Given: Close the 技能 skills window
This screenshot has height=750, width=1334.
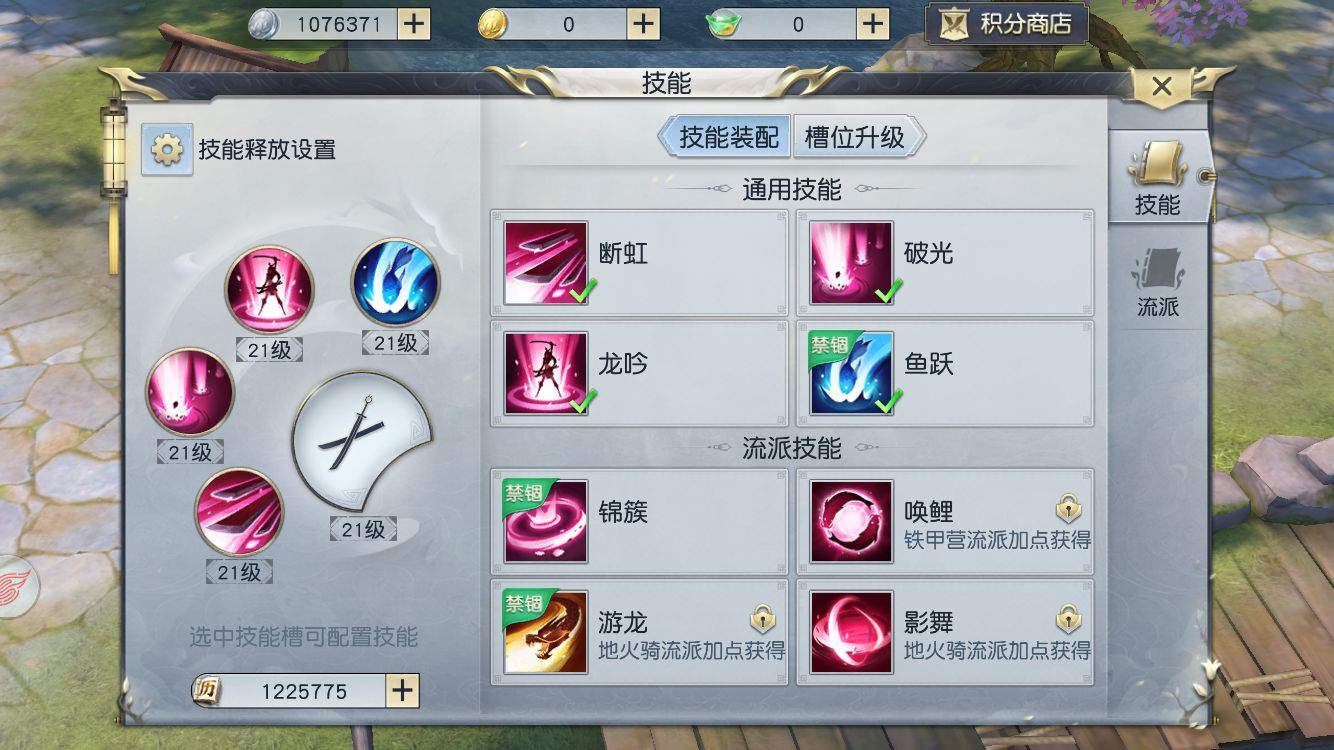Looking at the screenshot, I should tap(1161, 87).
